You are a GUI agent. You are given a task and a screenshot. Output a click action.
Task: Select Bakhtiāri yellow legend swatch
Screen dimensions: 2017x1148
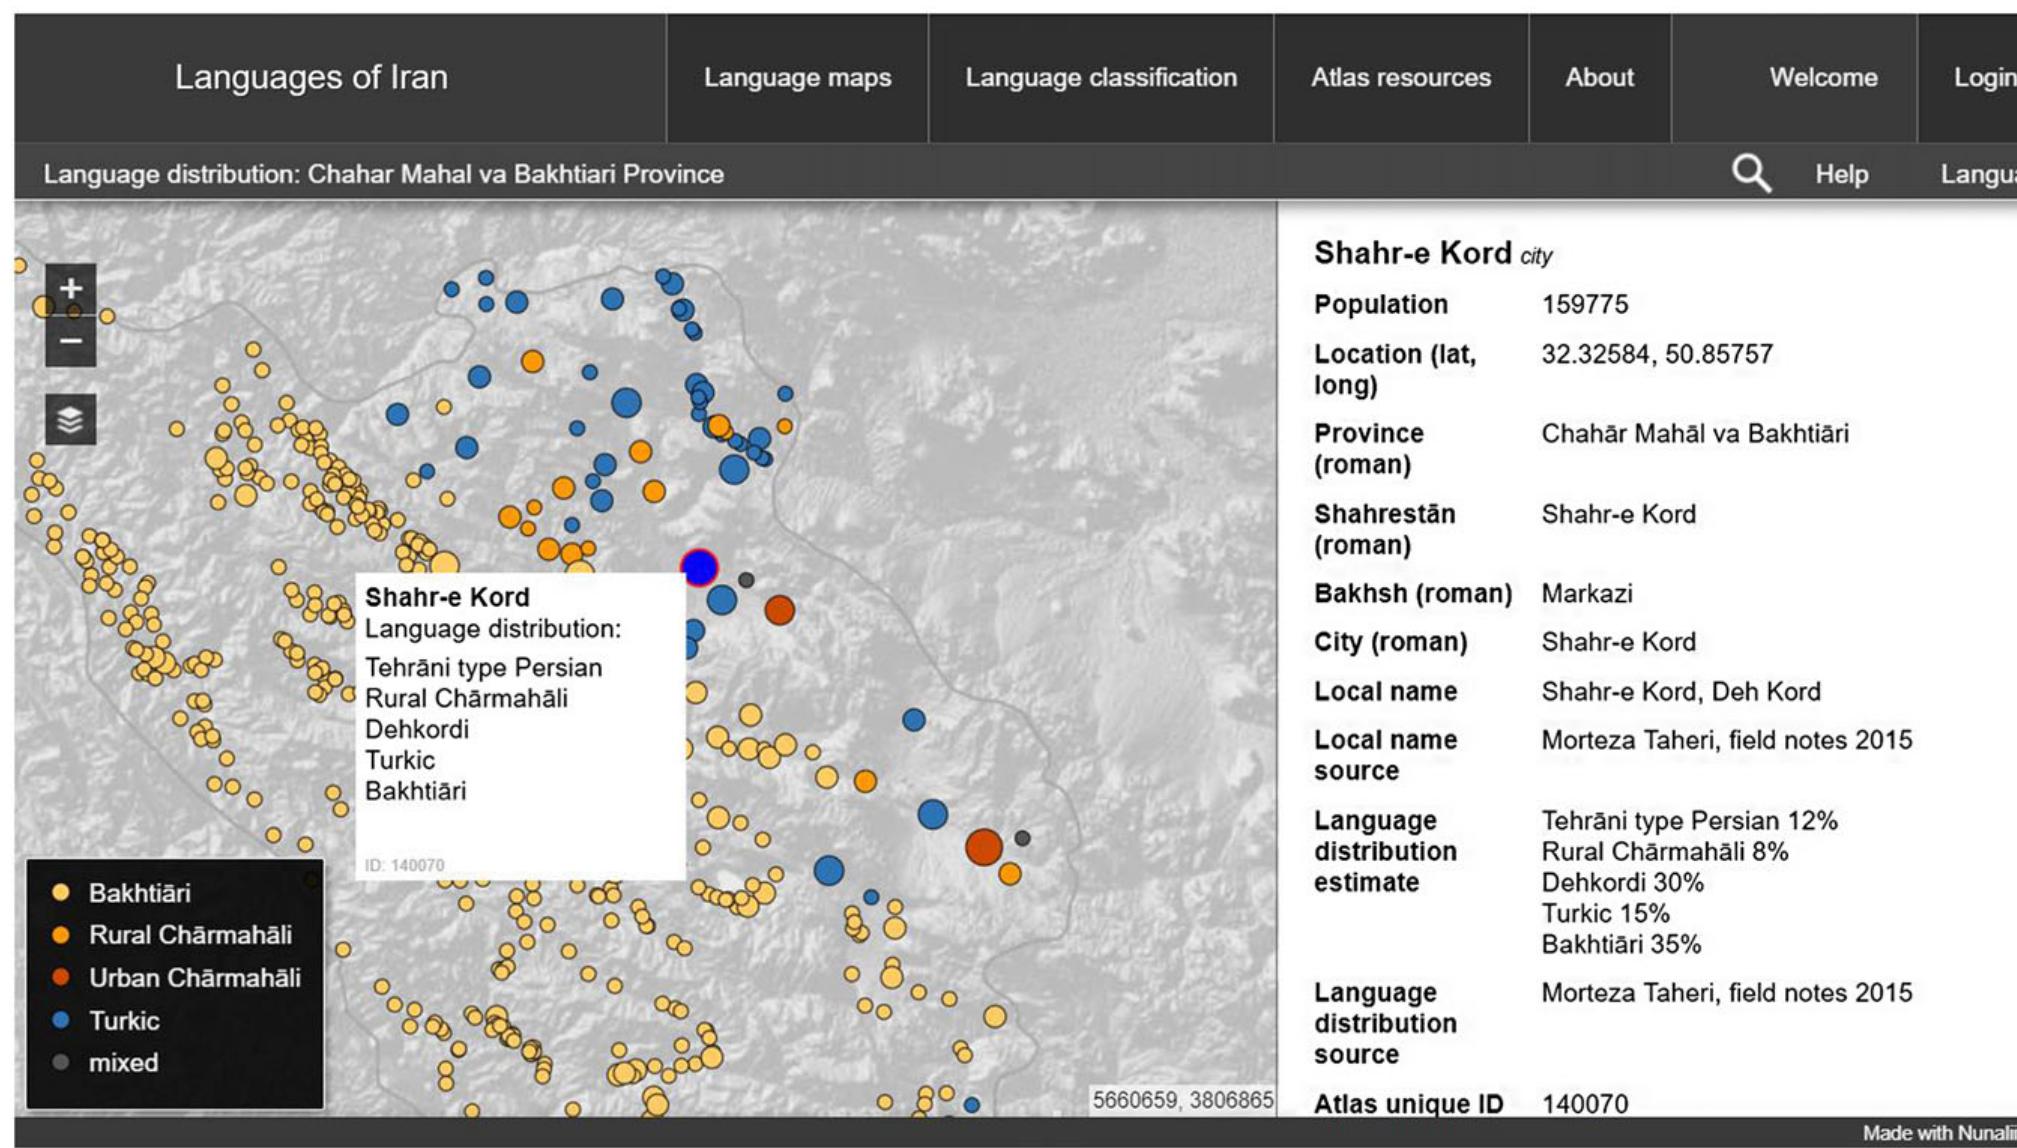[61, 892]
